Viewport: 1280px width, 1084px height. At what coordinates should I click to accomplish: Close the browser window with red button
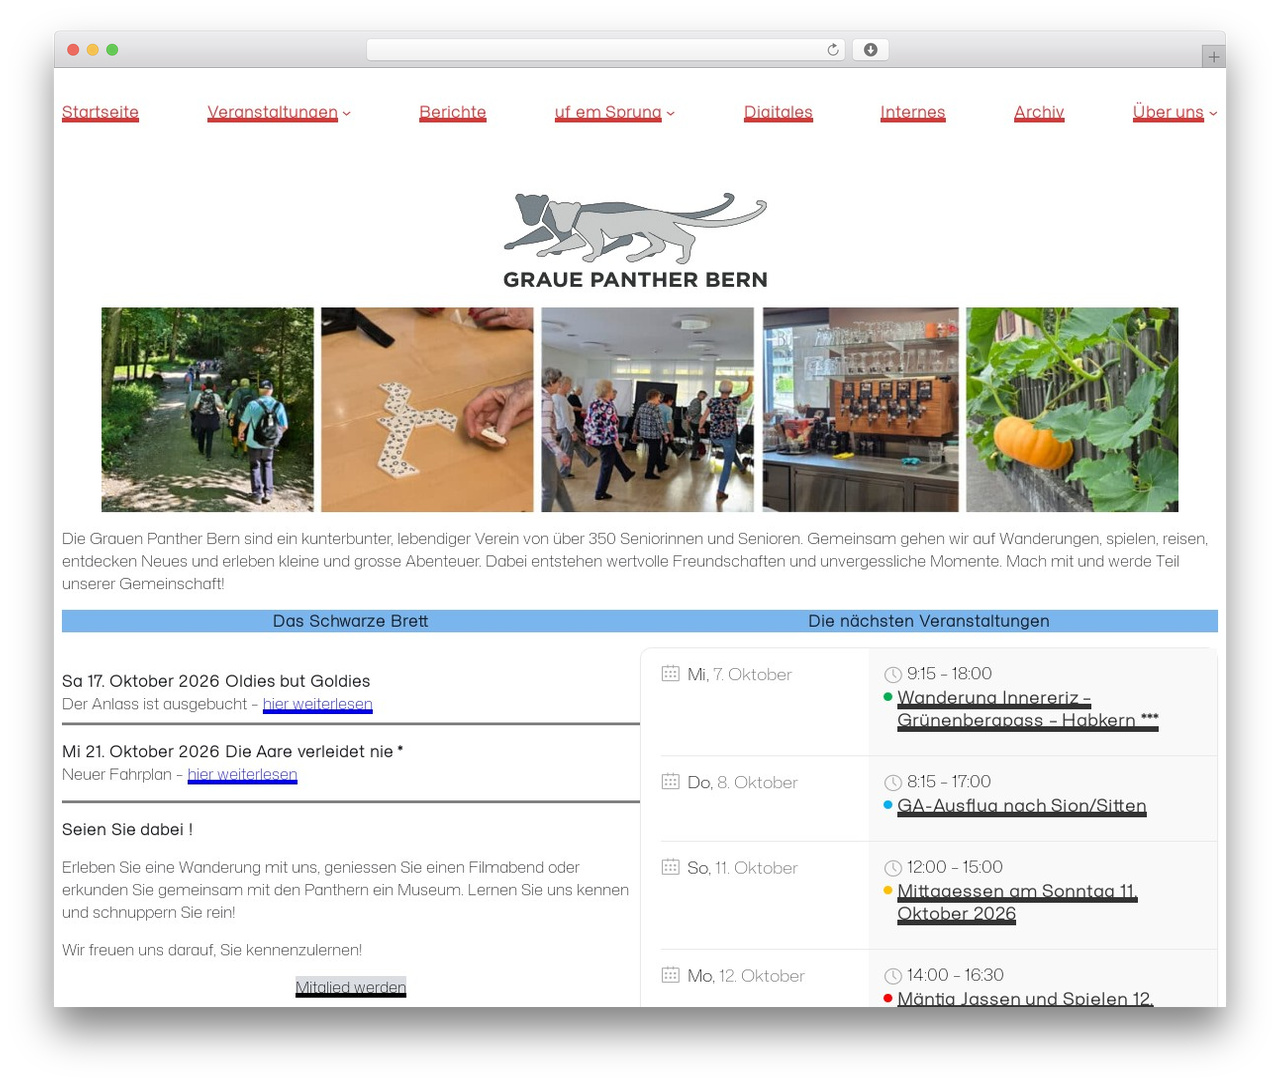pos(73,50)
